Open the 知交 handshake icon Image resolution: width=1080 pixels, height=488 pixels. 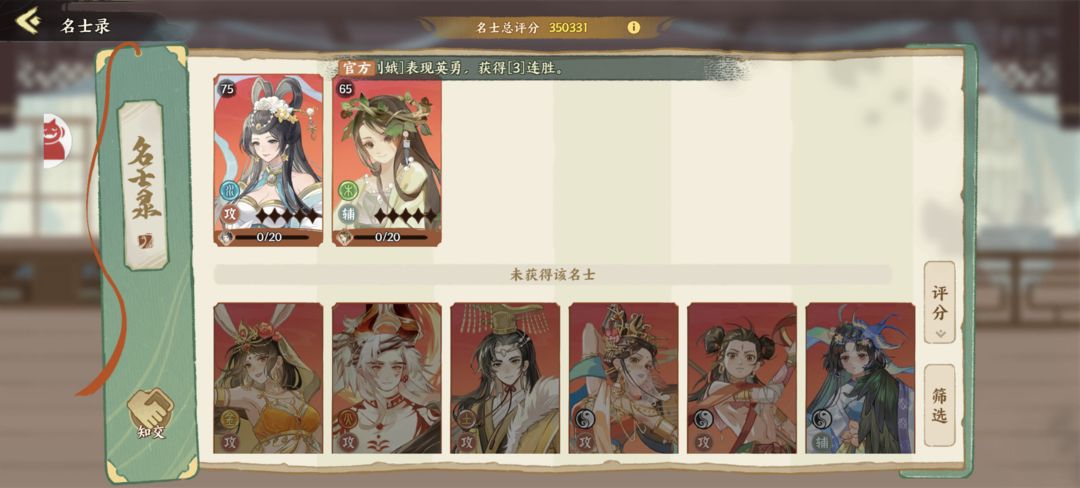(151, 414)
